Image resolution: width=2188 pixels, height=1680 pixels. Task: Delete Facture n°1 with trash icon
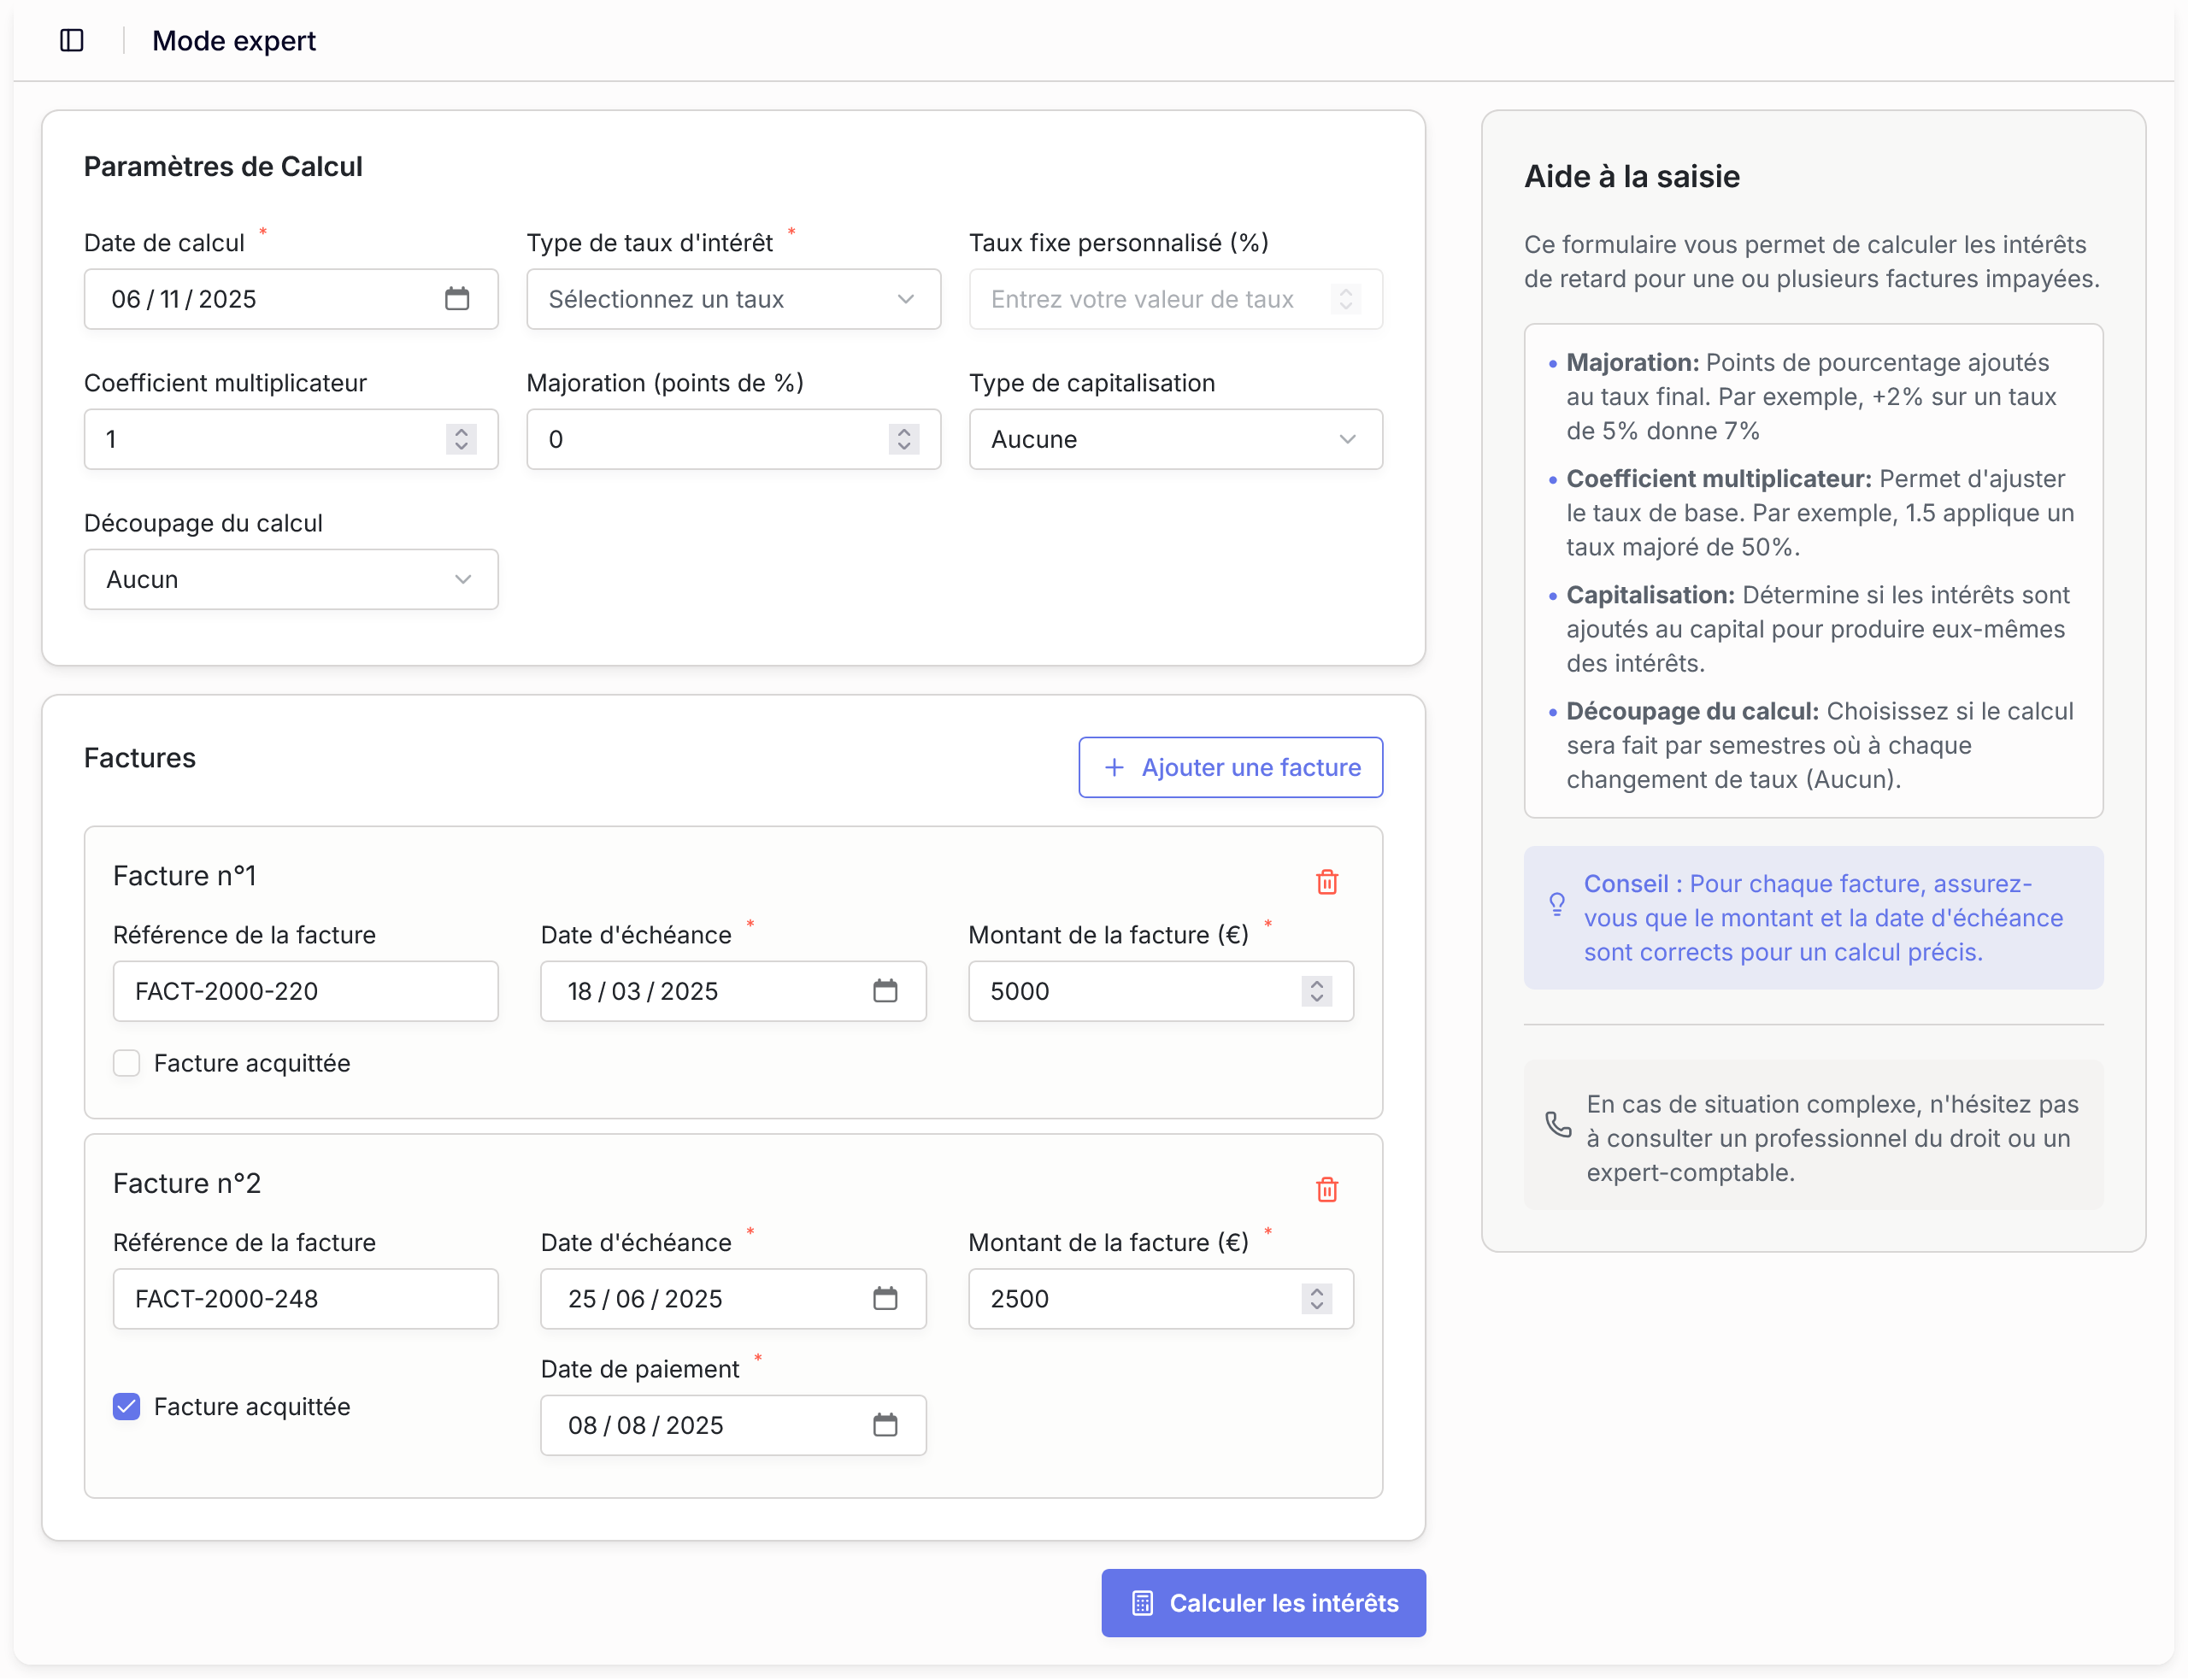coord(1326,882)
